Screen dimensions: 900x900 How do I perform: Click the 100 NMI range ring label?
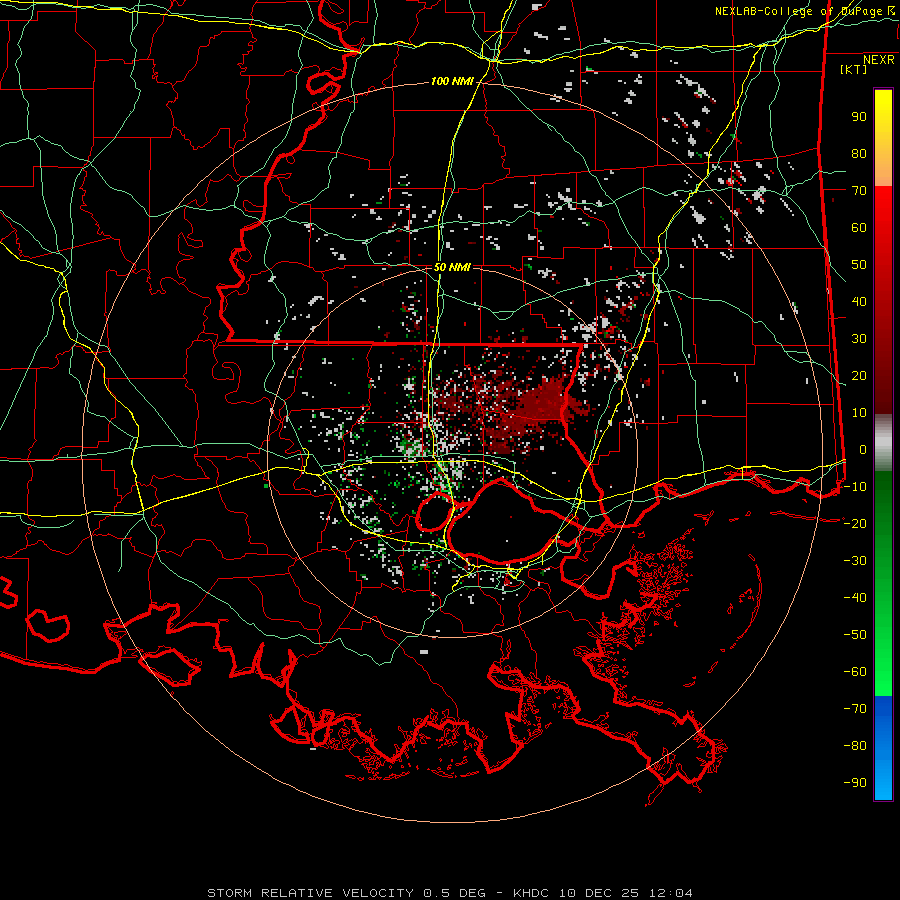click(452, 82)
